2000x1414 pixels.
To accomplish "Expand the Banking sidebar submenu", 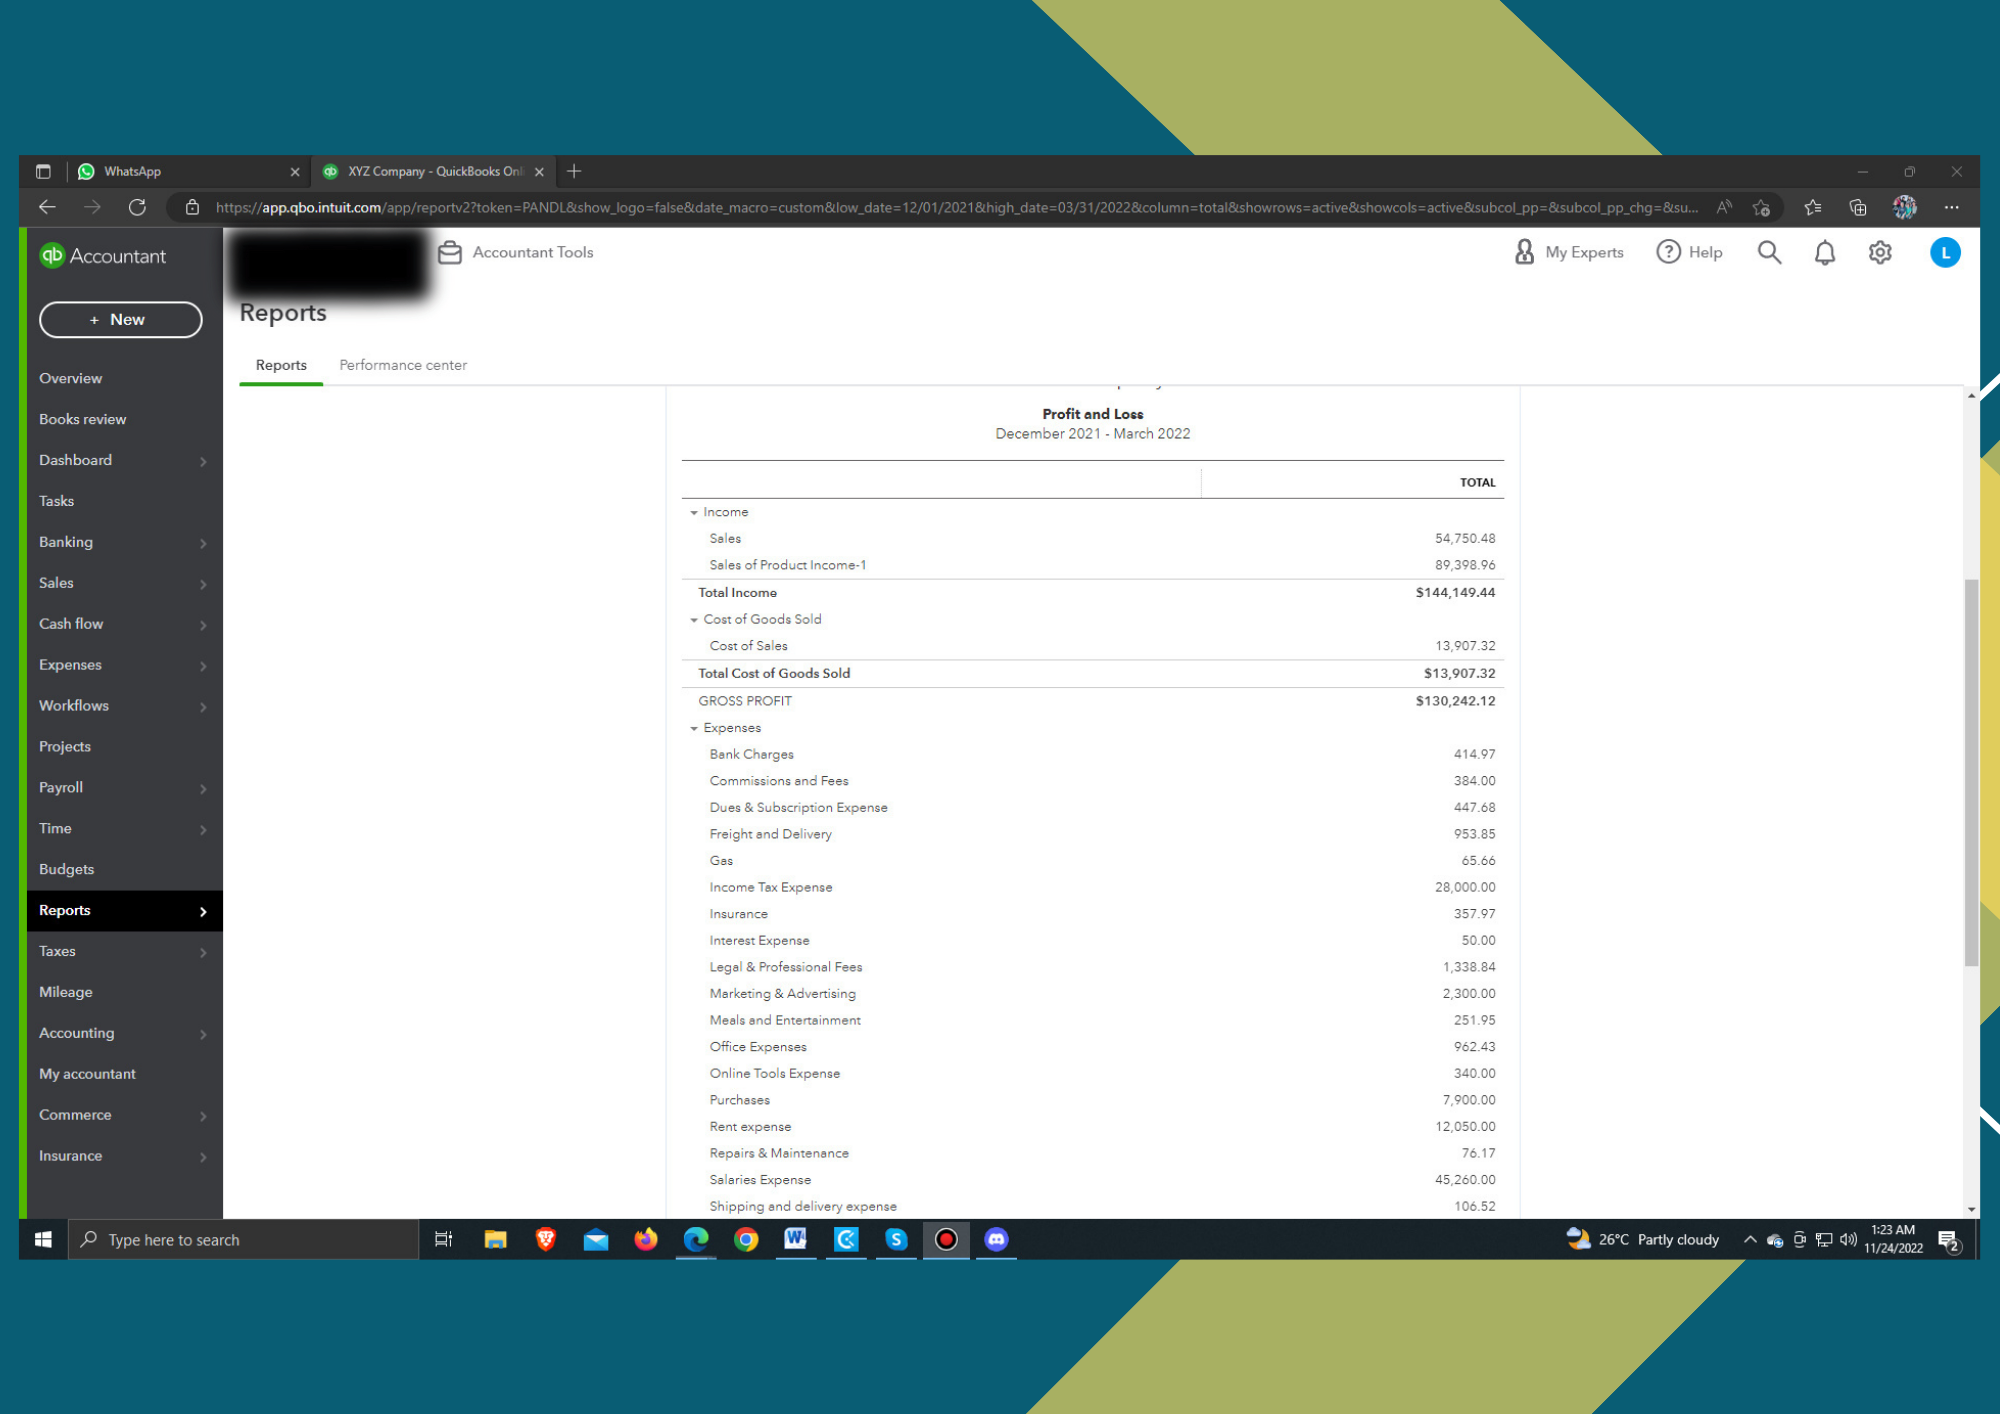I will (203, 543).
